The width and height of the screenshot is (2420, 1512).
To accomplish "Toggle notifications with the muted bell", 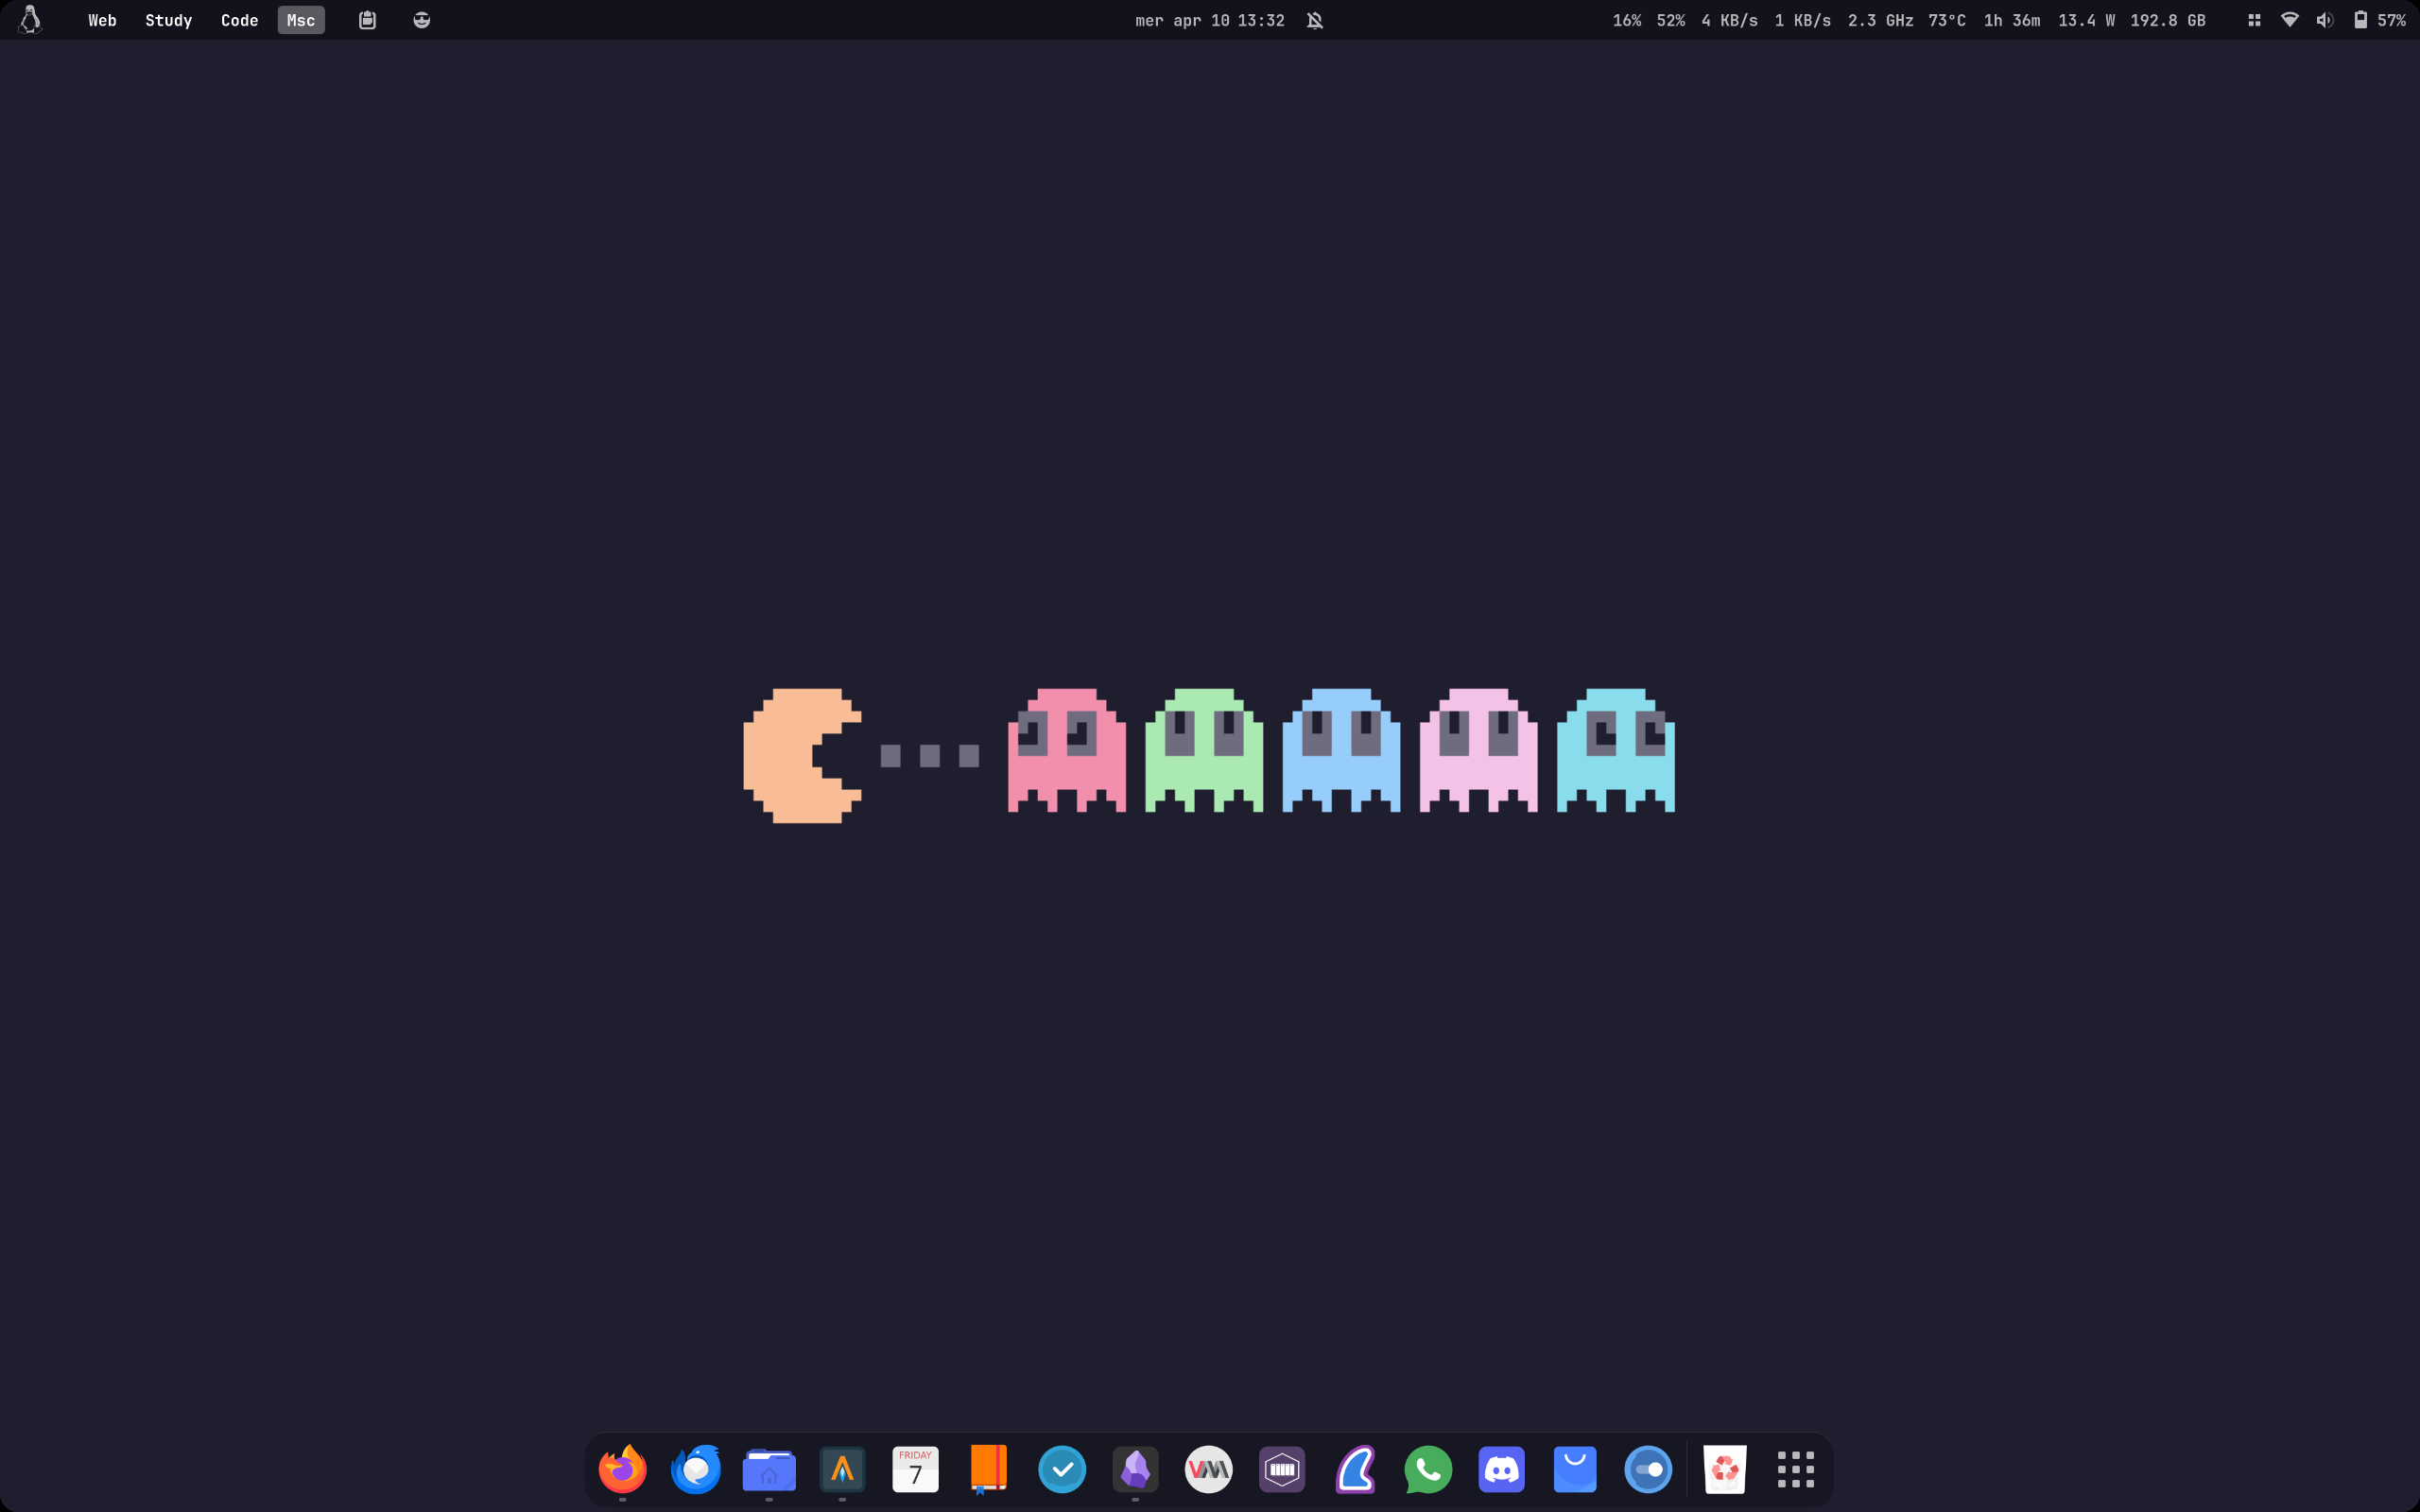I will click(1315, 20).
